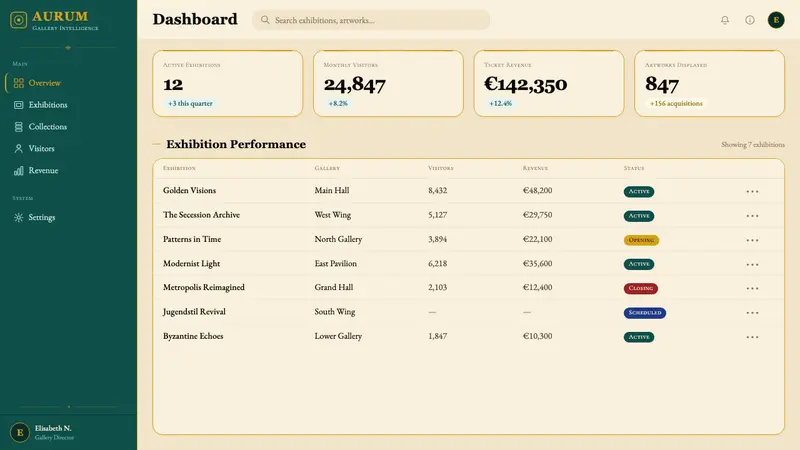Click the Visitors person icon
This screenshot has width=800, height=450.
pyautogui.click(x=18, y=148)
